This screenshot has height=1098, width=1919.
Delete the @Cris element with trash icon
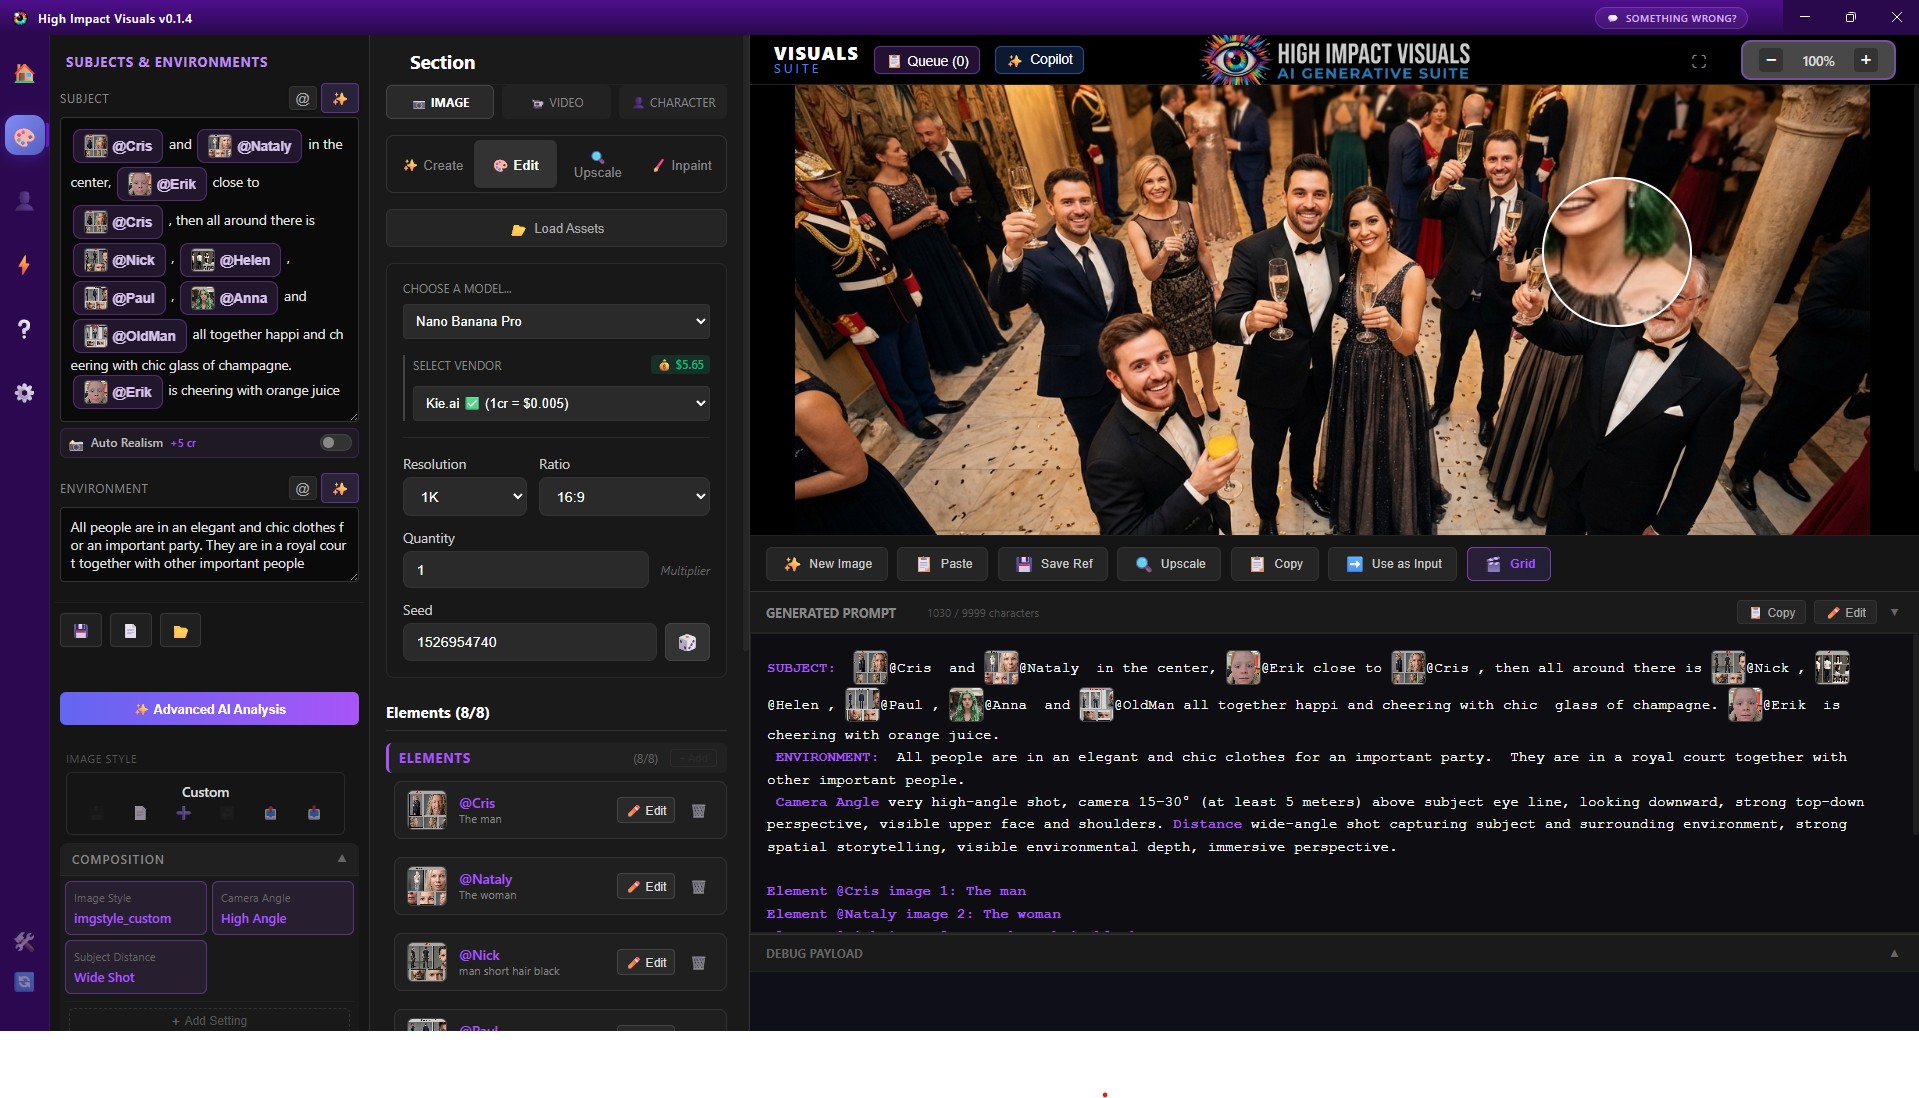[x=699, y=811]
